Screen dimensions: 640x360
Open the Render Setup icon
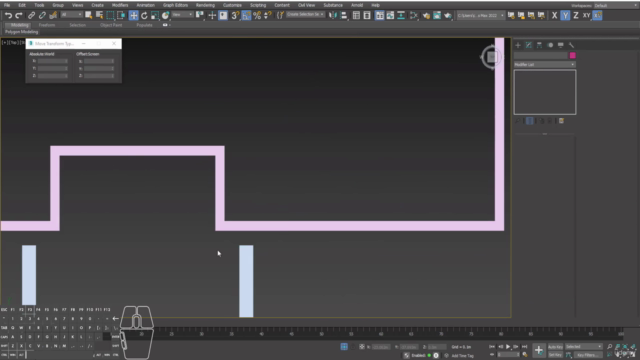click(x=426, y=16)
